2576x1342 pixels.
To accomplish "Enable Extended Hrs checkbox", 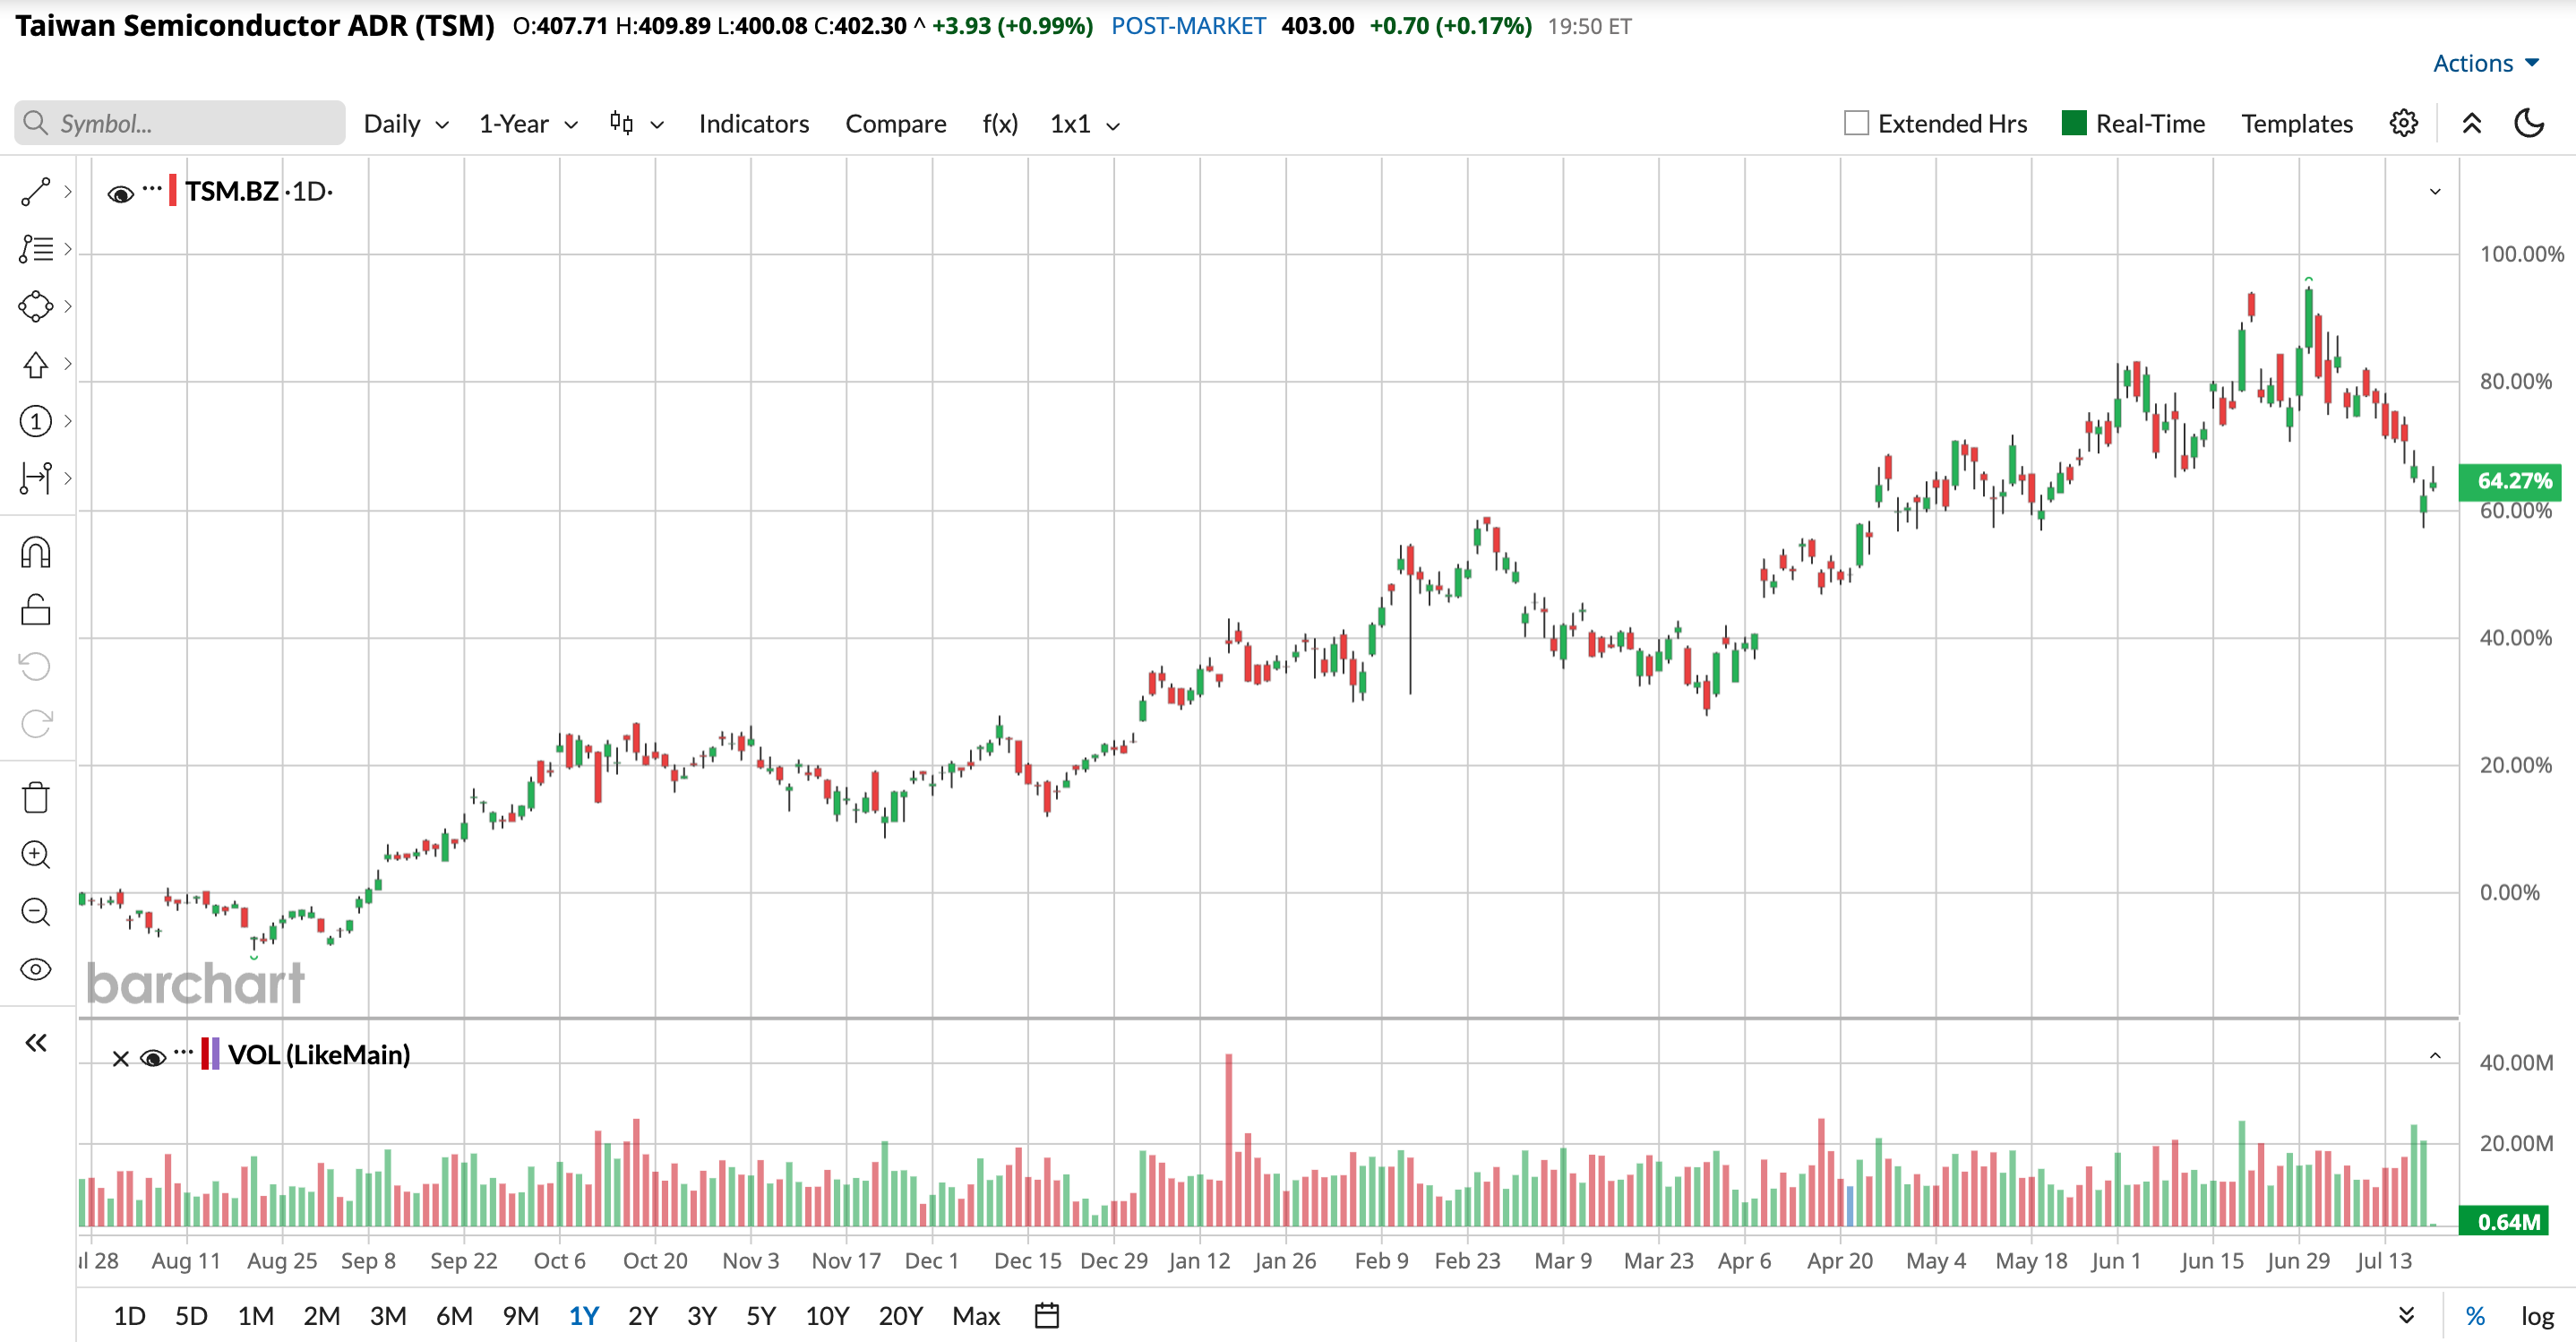I will click(1856, 123).
